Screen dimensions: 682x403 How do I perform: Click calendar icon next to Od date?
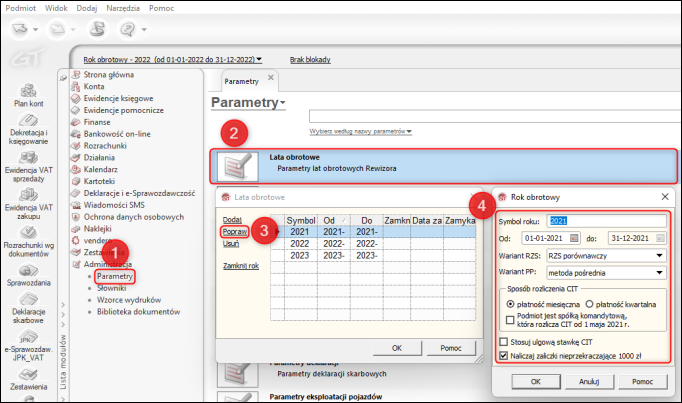tap(574, 238)
